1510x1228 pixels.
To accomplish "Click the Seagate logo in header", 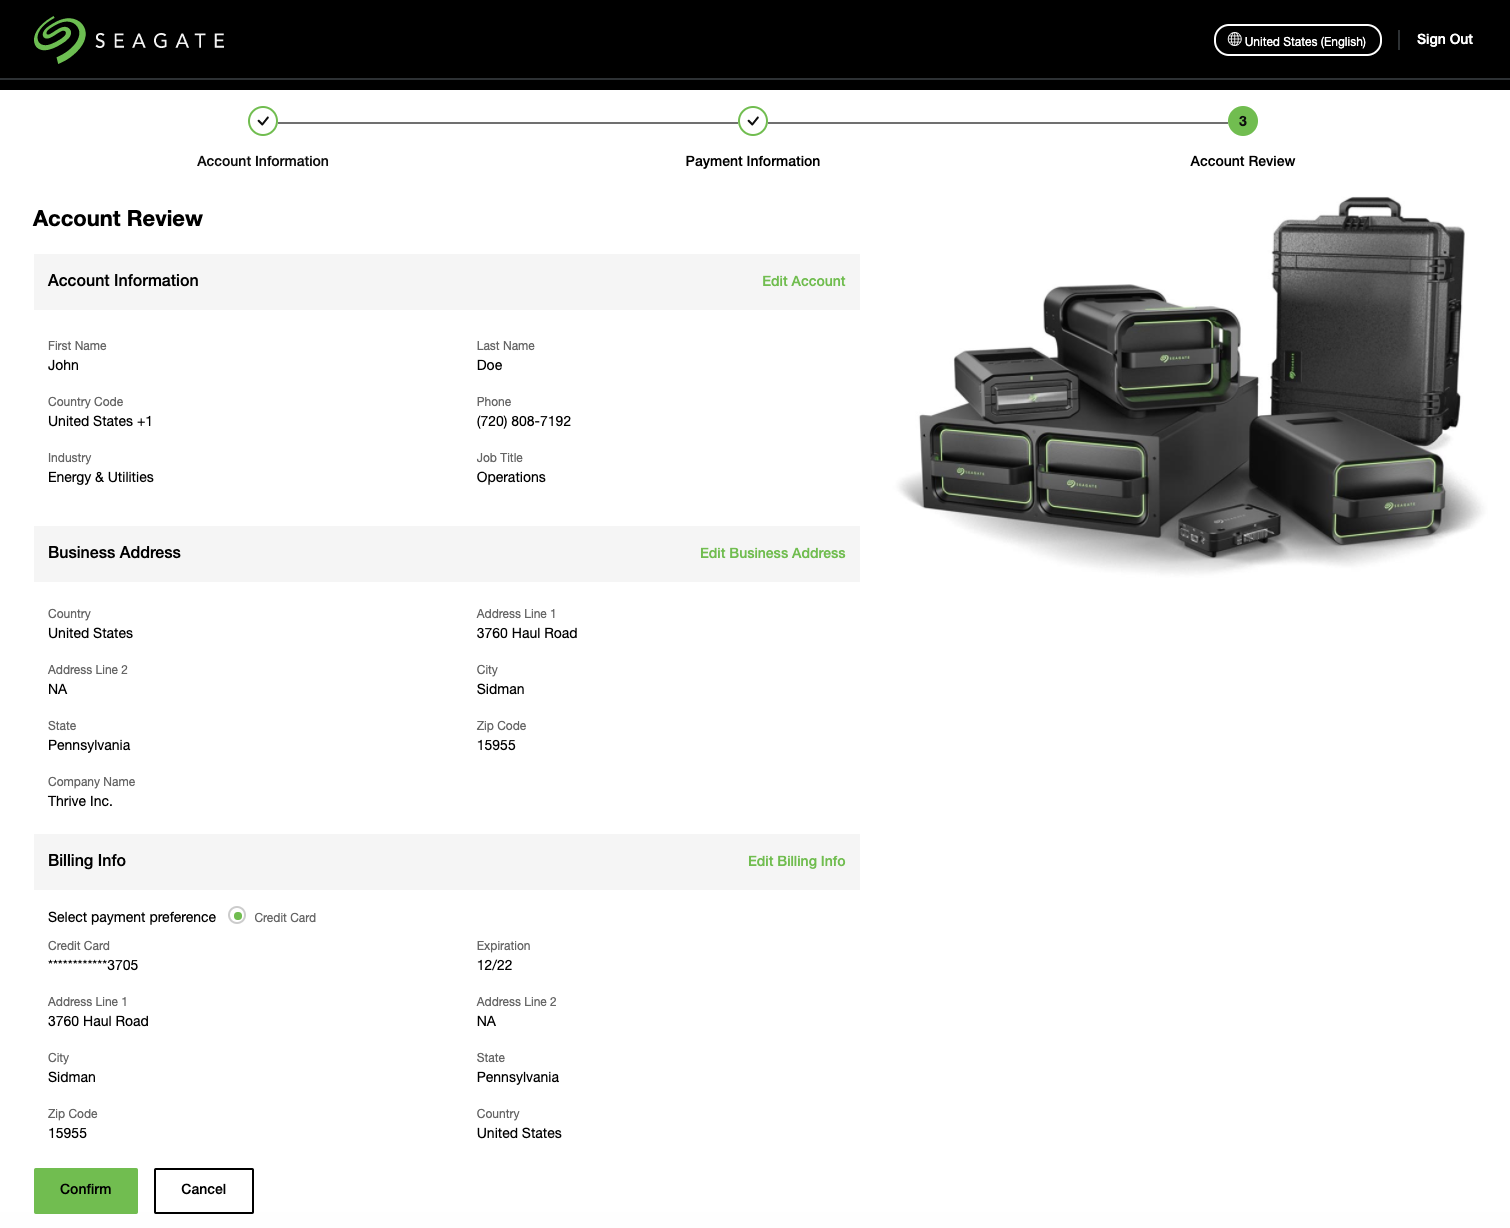I will point(129,40).
